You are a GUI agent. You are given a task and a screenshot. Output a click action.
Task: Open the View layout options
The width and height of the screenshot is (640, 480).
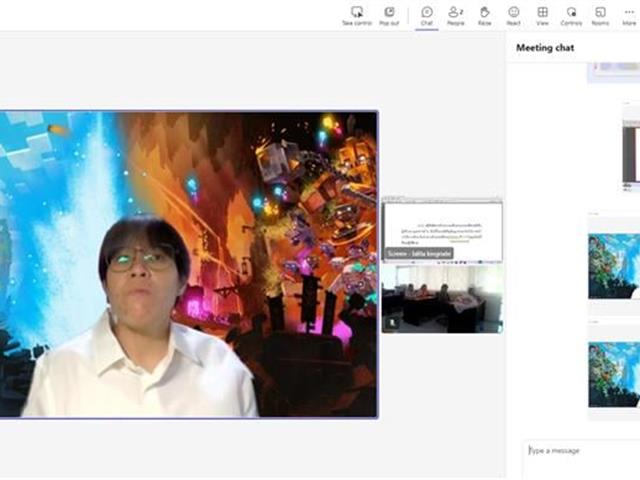pyautogui.click(x=542, y=16)
